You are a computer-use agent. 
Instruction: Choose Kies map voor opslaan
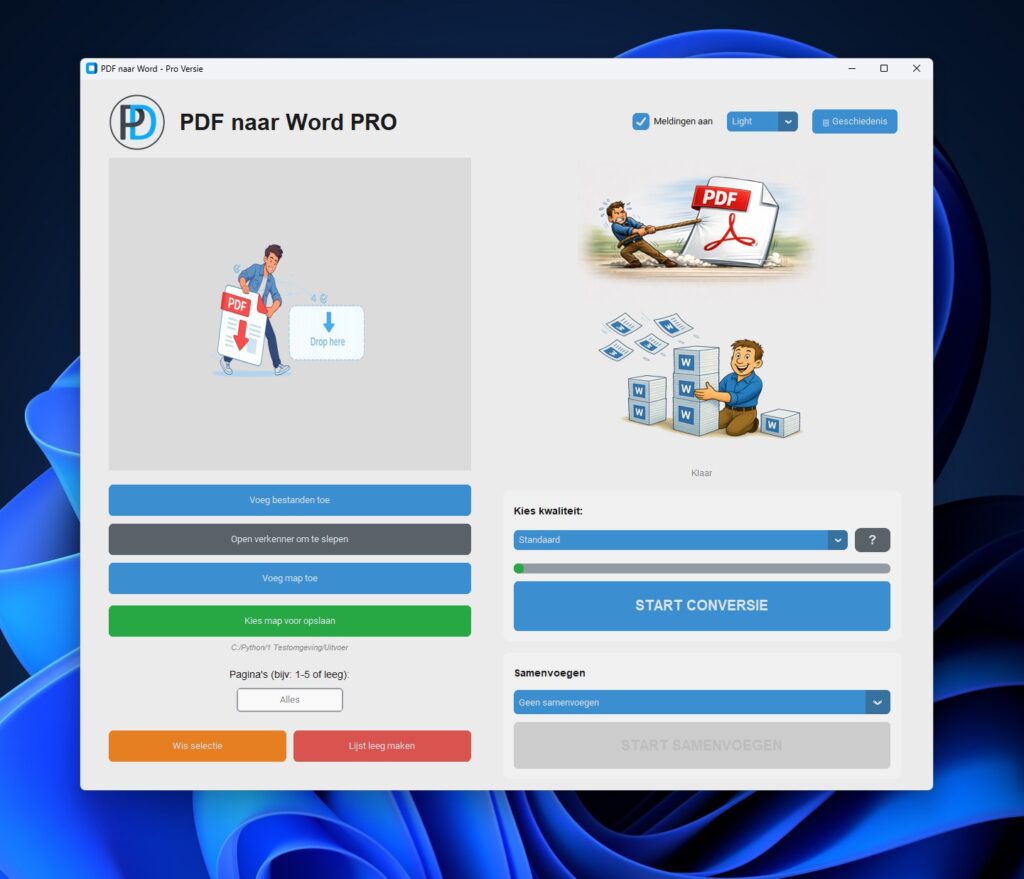point(289,621)
